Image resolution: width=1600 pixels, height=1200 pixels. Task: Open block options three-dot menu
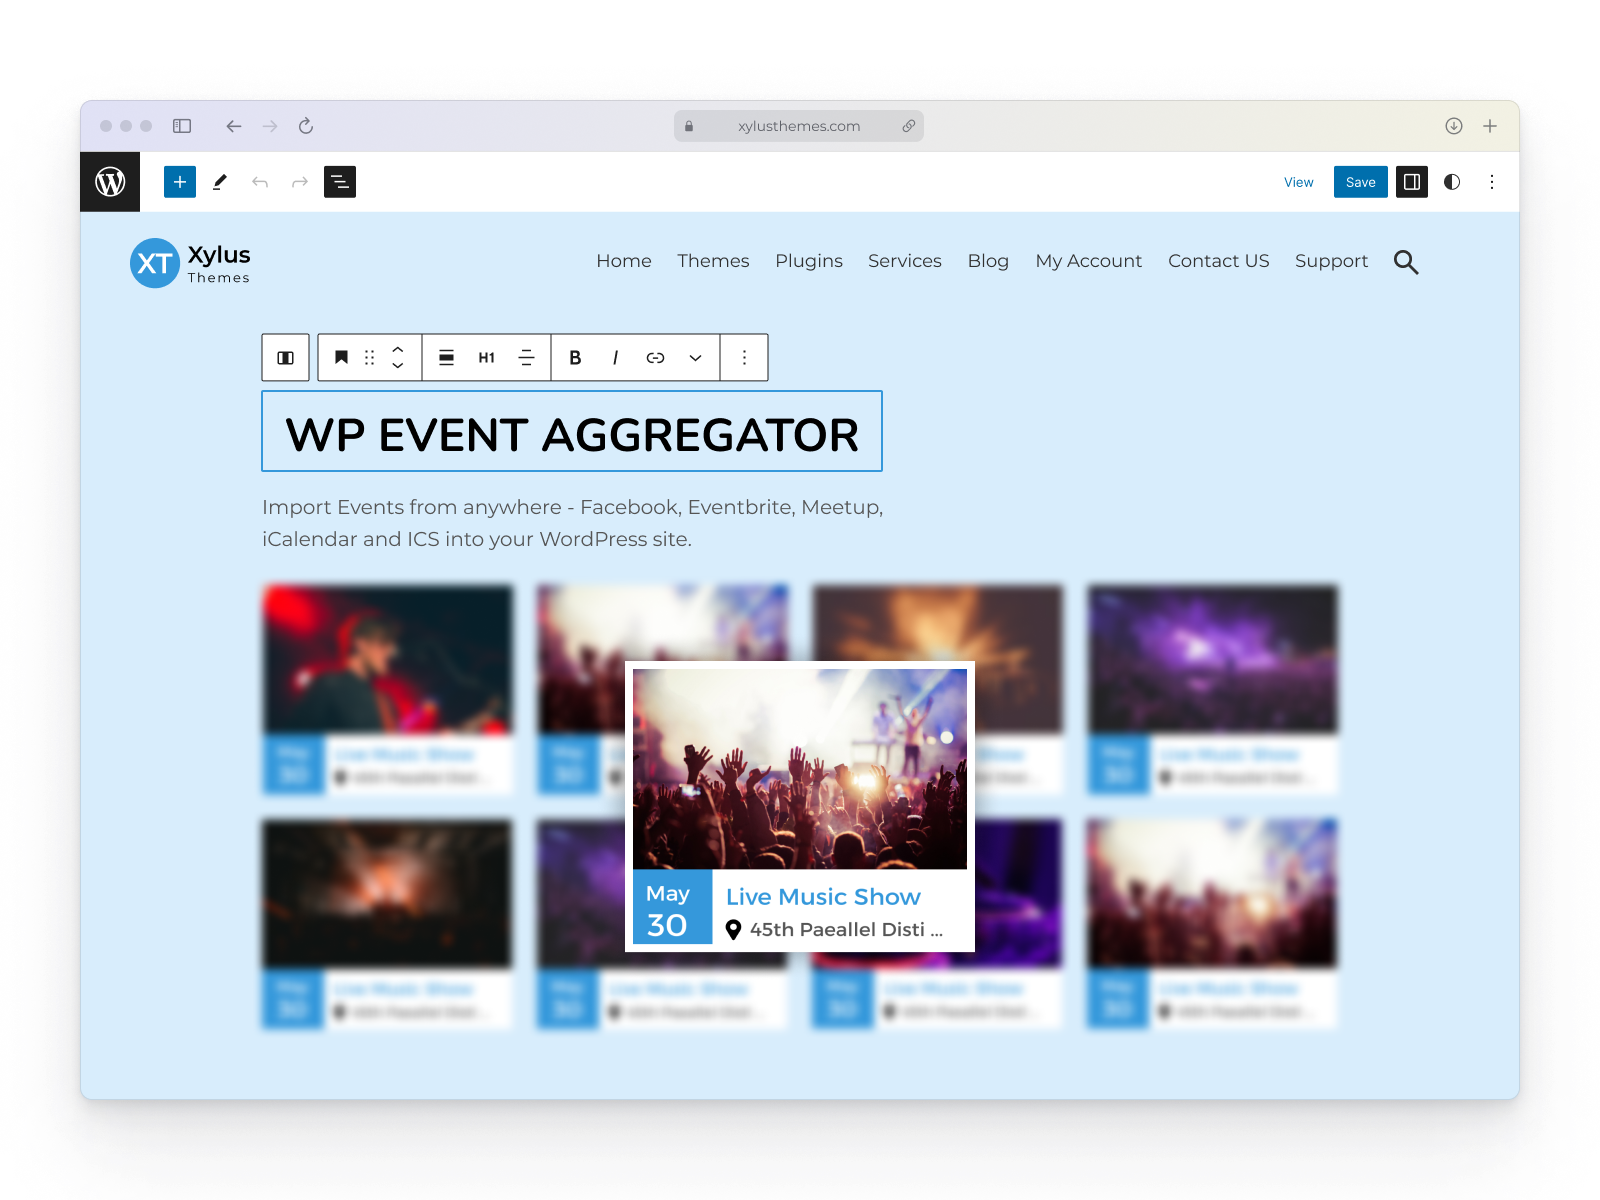pos(744,357)
